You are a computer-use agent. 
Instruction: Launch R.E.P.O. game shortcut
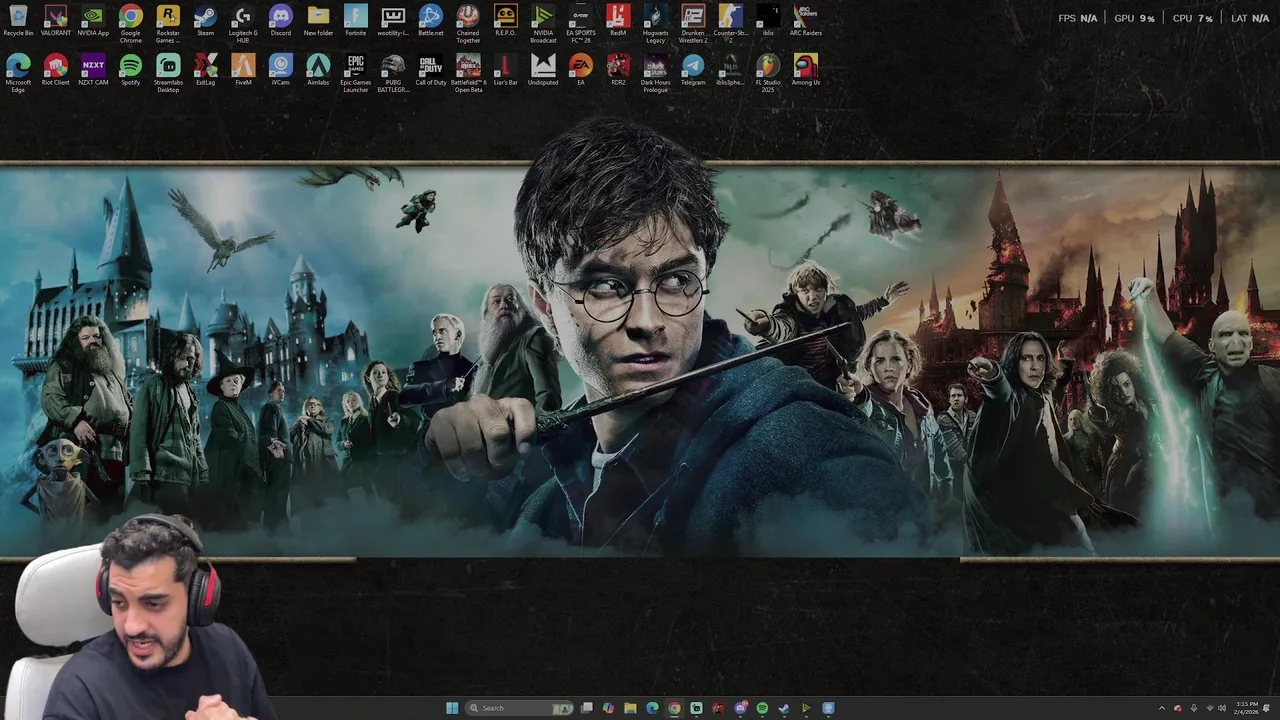pyautogui.click(x=506, y=21)
